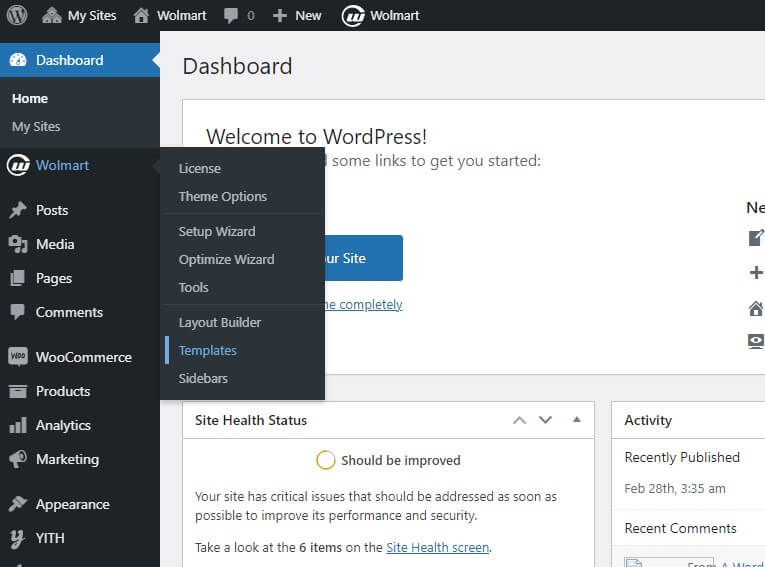Open the comments bubble icon in admin bar

(231, 15)
